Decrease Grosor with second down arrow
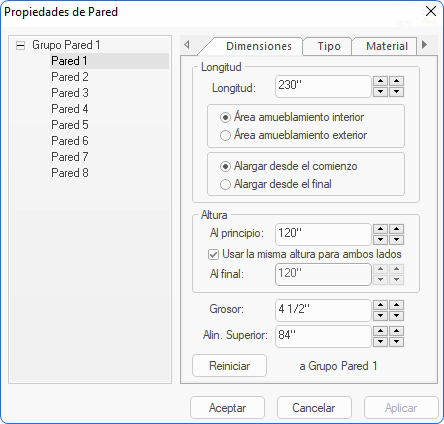 (x=396, y=316)
